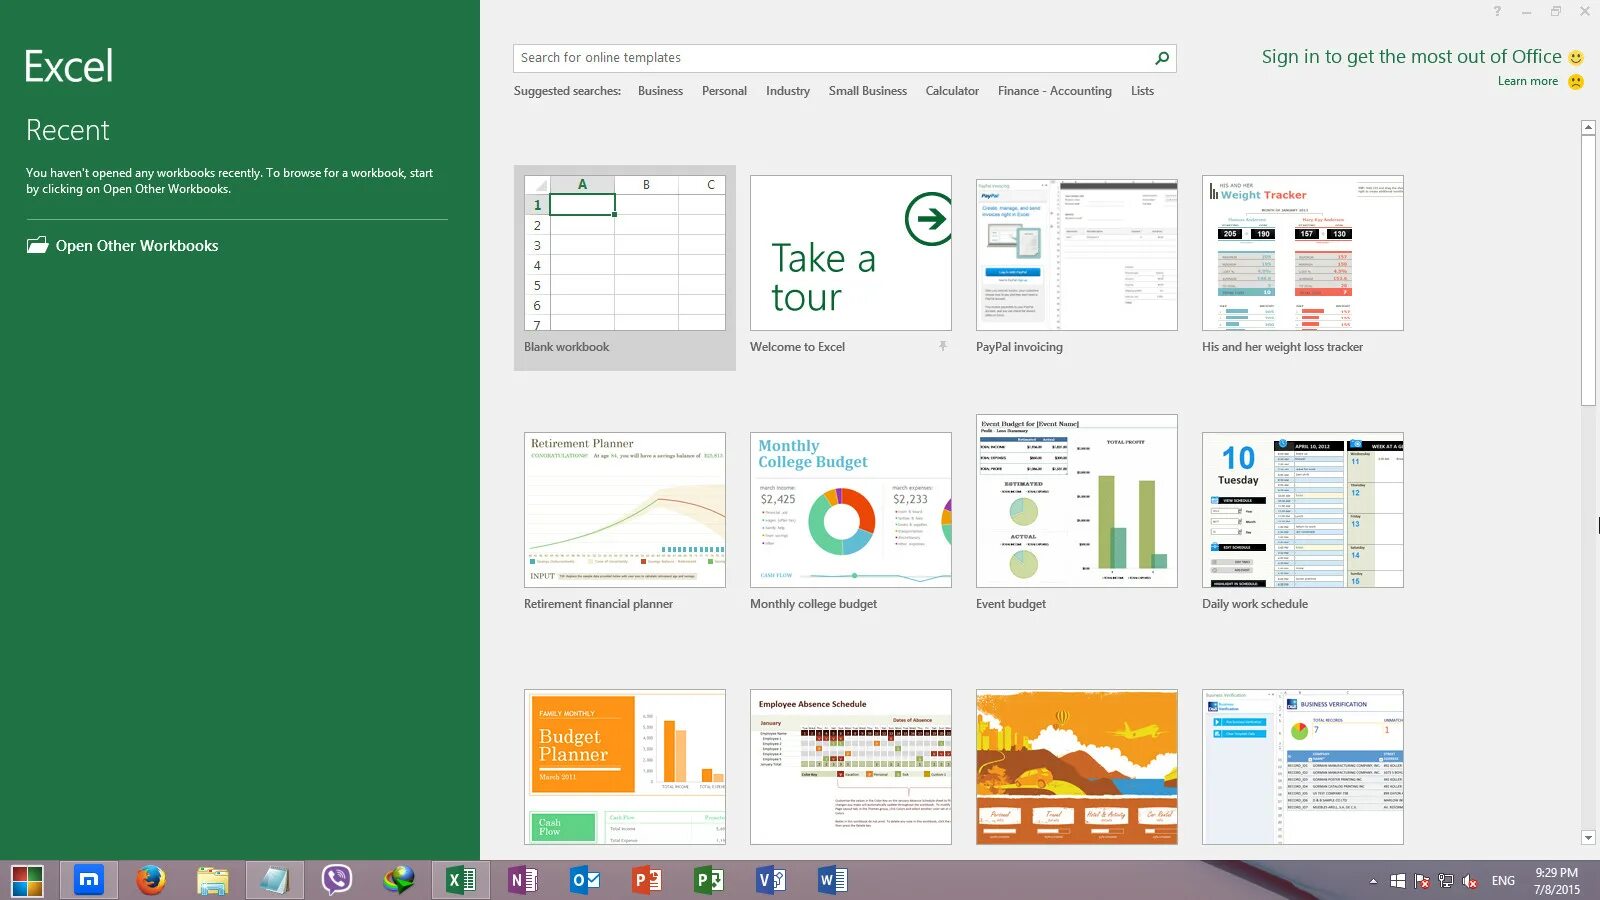Launch Outlook from the taskbar
1600x900 pixels.
pyautogui.click(x=585, y=880)
